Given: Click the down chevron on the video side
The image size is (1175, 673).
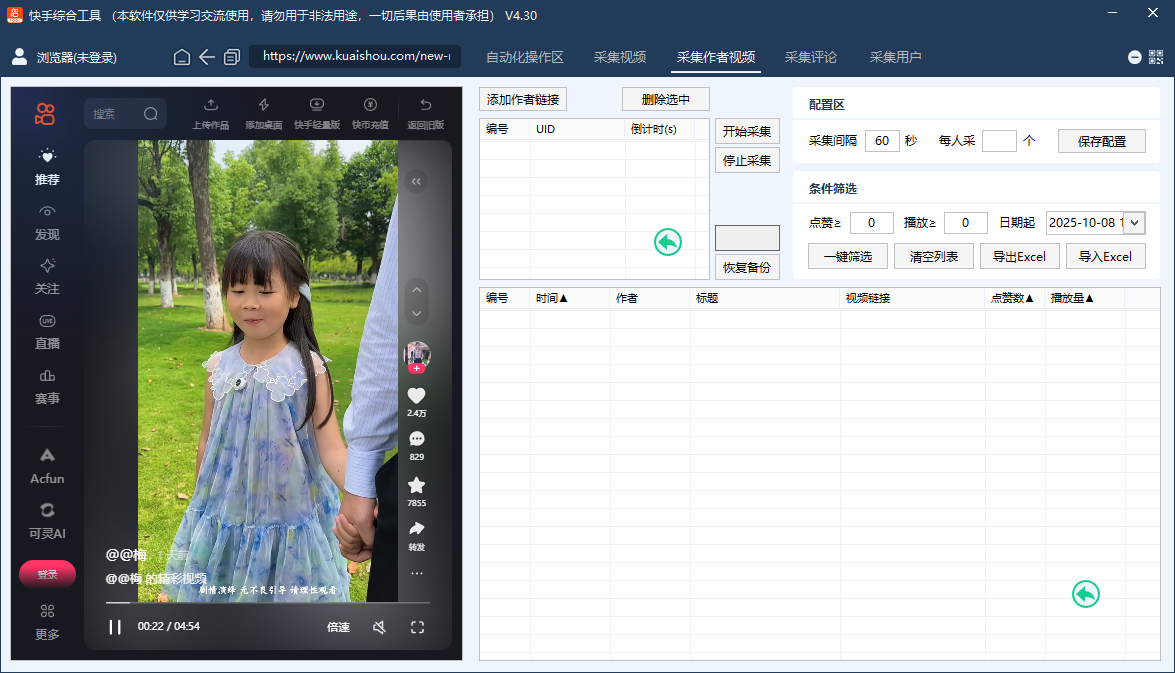Looking at the screenshot, I should pyautogui.click(x=415, y=313).
